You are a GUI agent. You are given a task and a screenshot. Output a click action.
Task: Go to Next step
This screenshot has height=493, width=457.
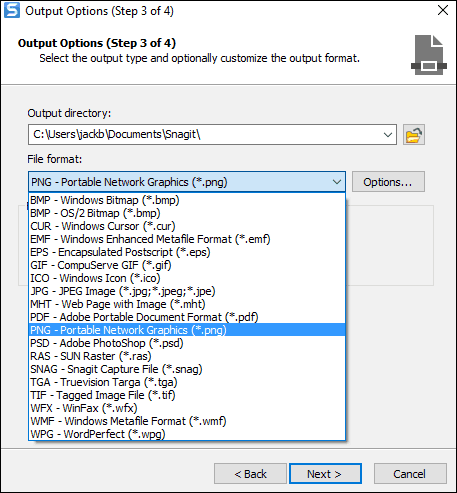[x=325, y=474]
